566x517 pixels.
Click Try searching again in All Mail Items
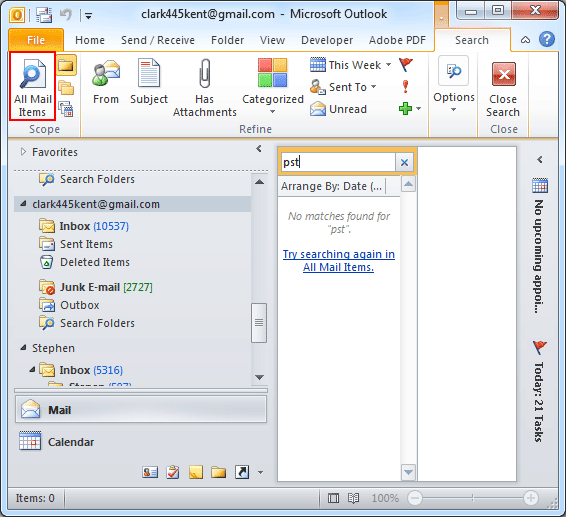click(339, 260)
